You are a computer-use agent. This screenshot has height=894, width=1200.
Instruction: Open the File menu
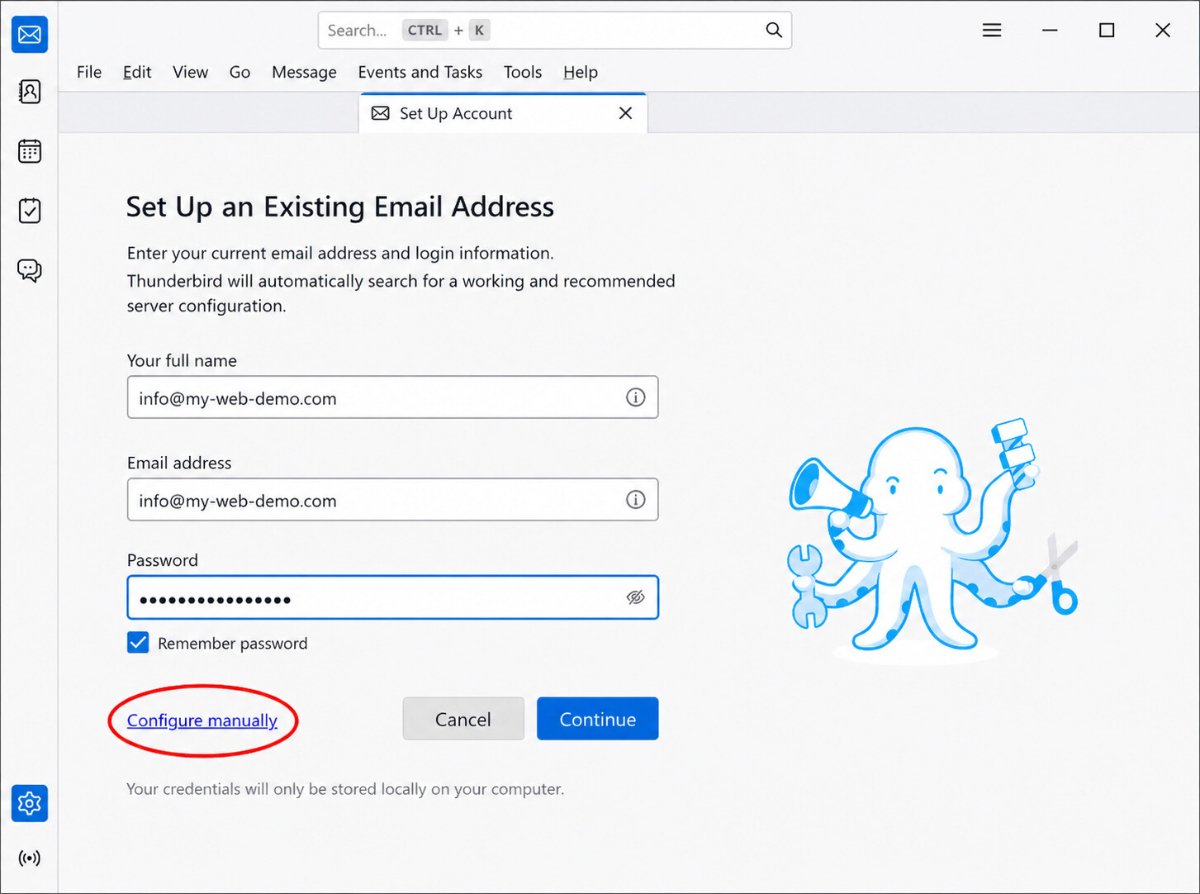[x=89, y=72]
